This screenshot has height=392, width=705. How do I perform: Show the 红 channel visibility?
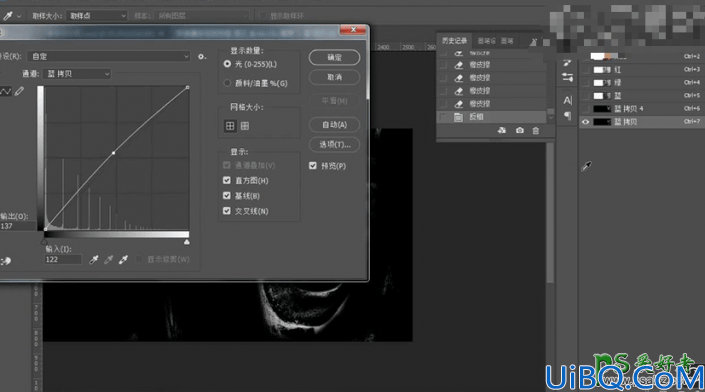pos(585,70)
